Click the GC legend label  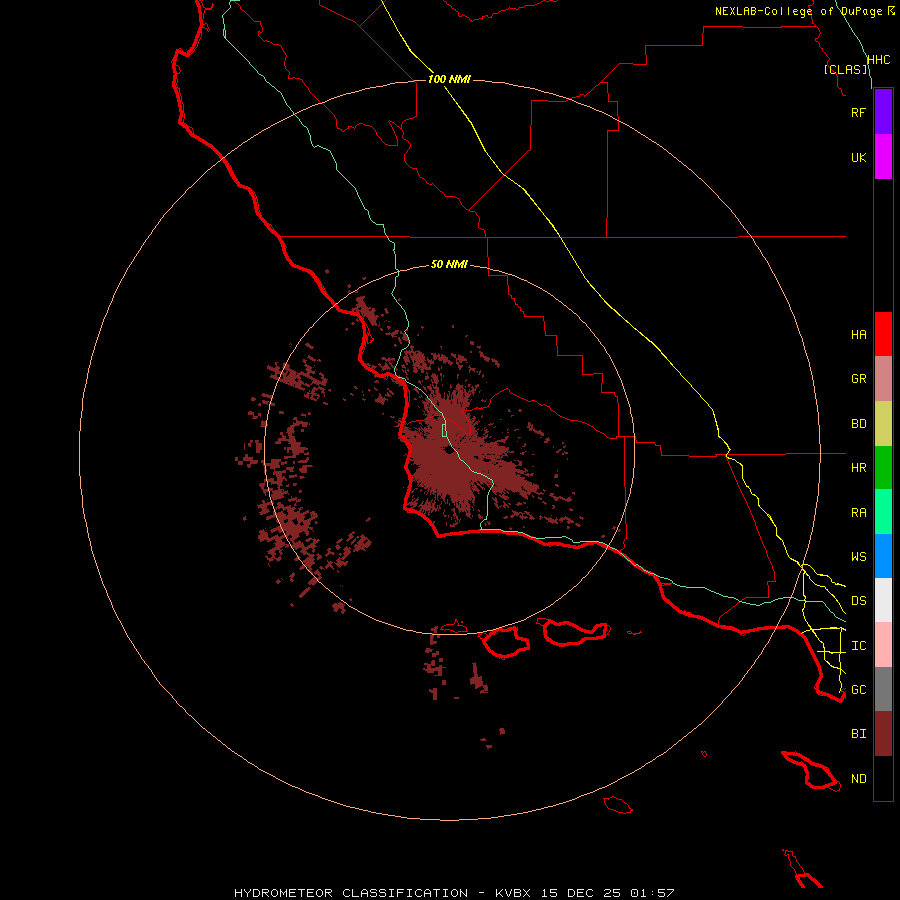coord(858,689)
